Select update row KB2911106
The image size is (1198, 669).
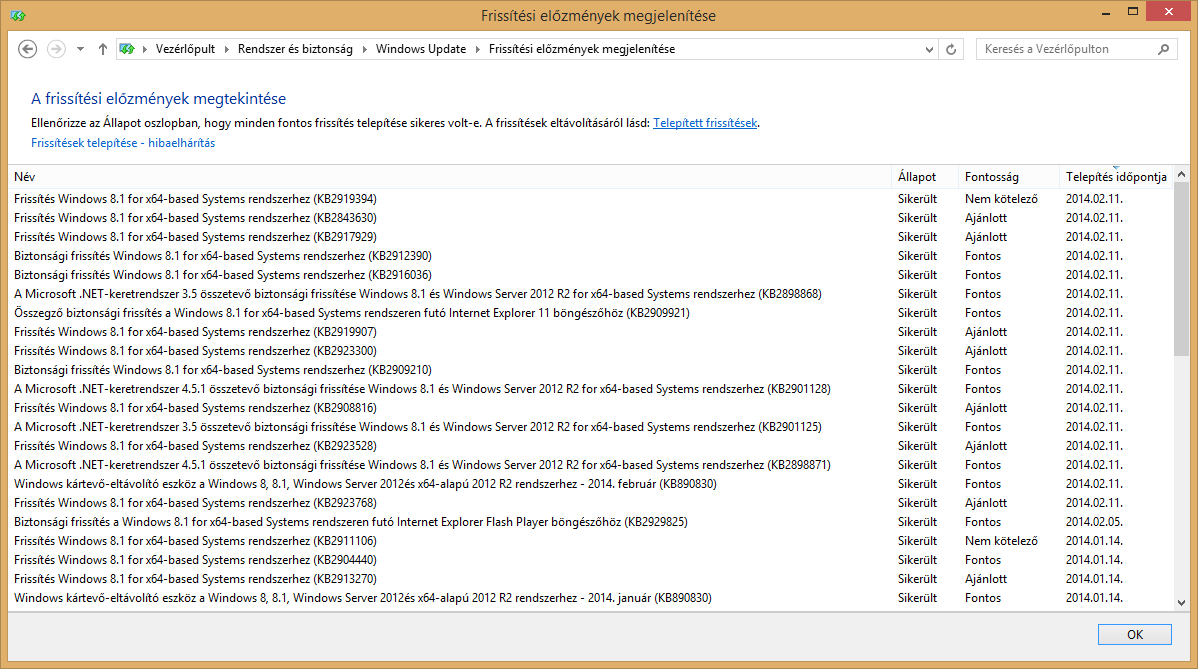pos(590,541)
